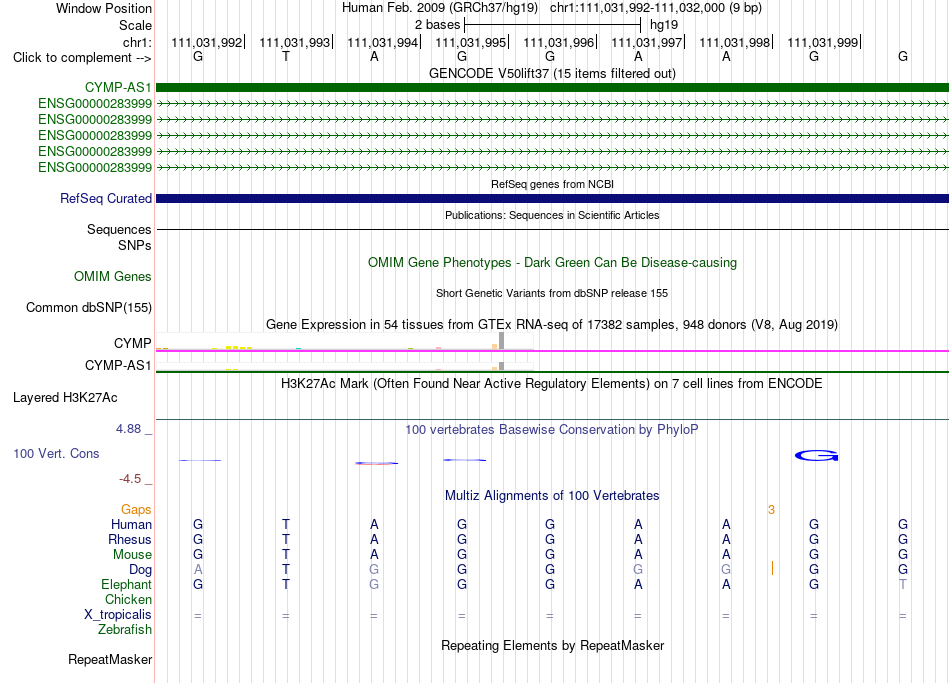Click the "chr1:" ruler label
Screen dimensions: 950x683
pos(137,42)
